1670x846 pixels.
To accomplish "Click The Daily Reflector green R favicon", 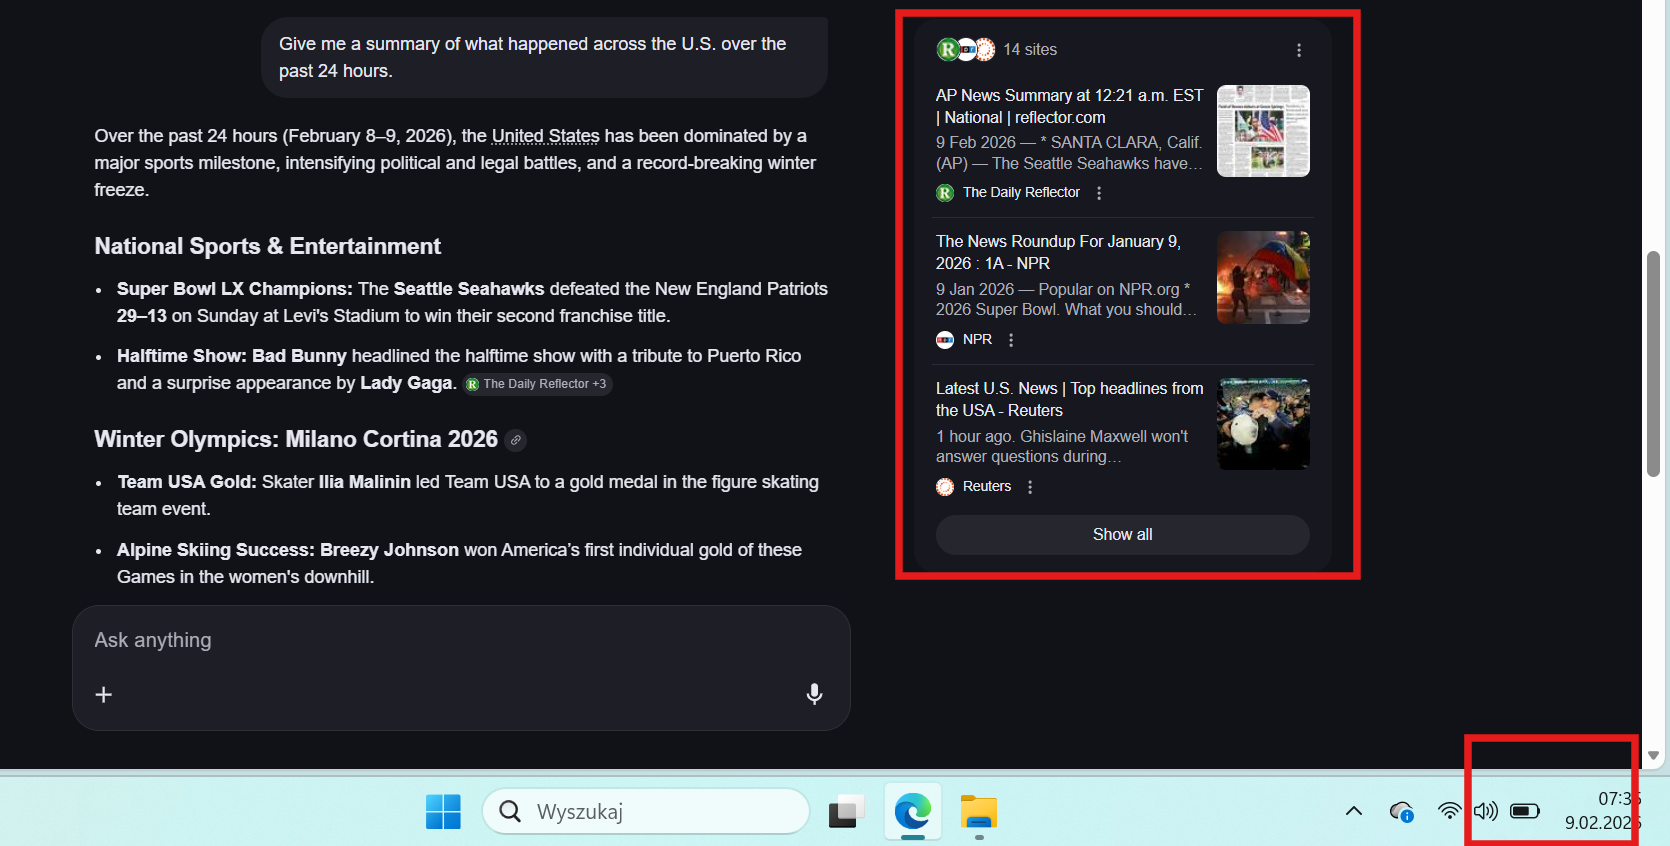I will coord(945,193).
